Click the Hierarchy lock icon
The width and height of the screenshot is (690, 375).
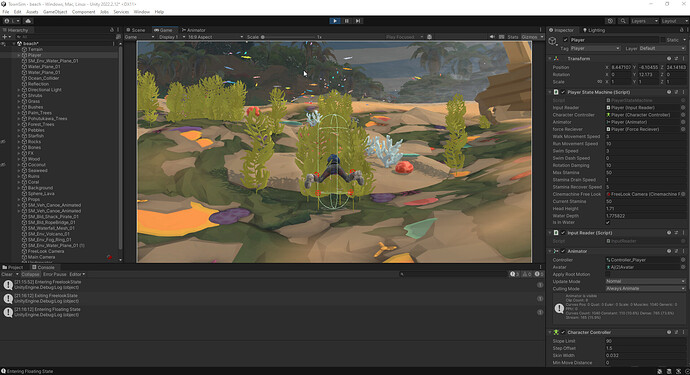(x=112, y=30)
